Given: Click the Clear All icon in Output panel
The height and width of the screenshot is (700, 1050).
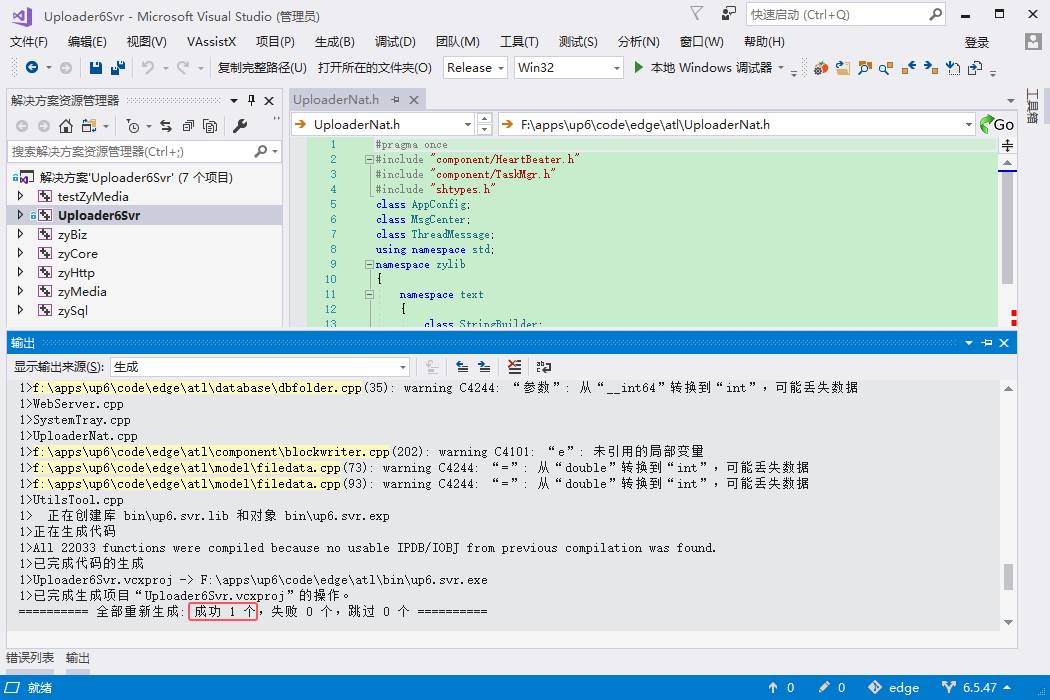Looking at the screenshot, I should [x=514, y=367].
